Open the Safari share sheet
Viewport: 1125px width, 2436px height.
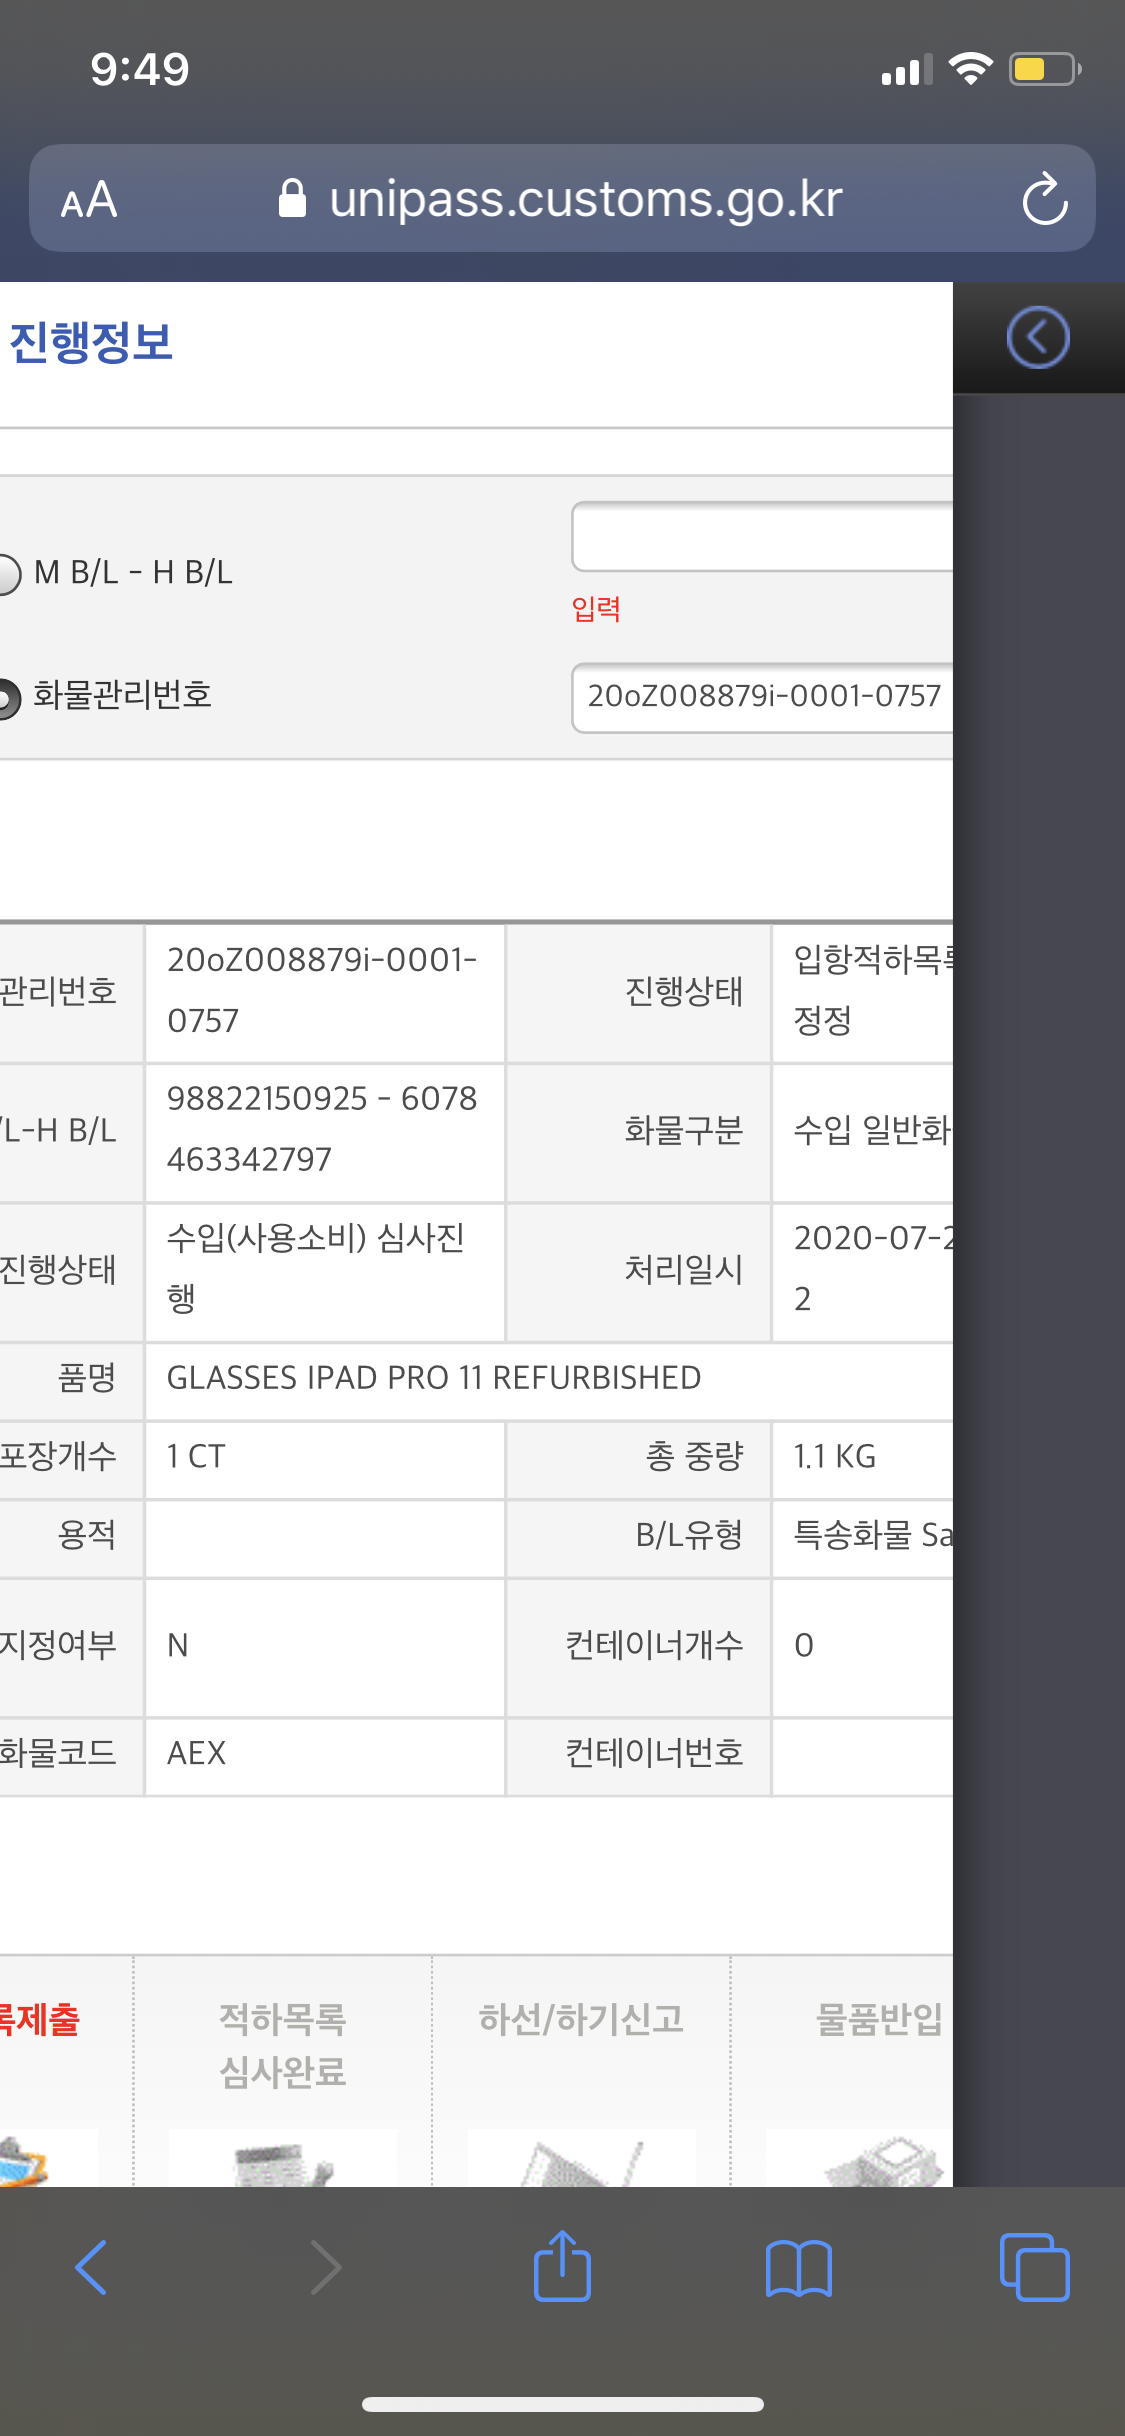[x=562, y=2267]
